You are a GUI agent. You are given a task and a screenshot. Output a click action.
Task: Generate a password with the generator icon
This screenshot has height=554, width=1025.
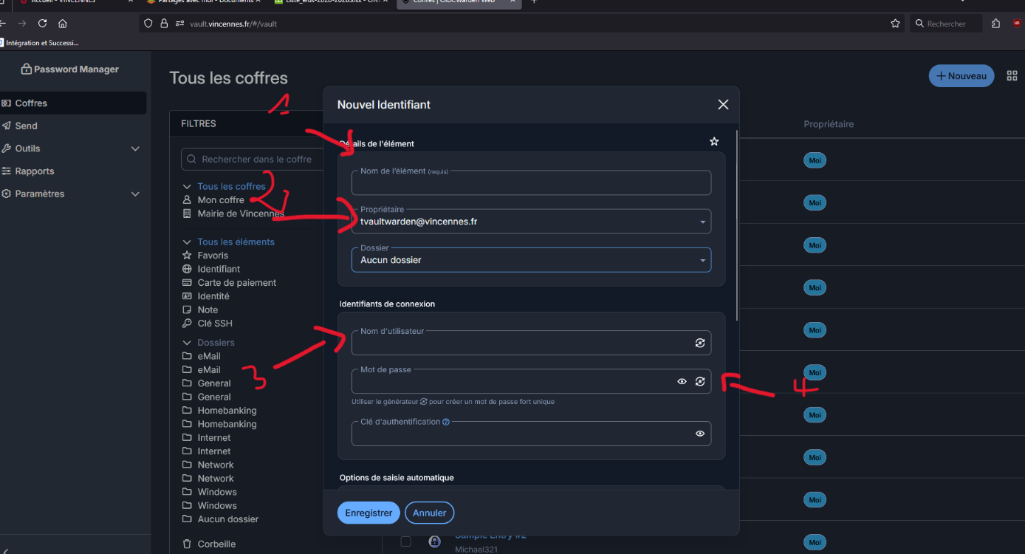pos(699,381)
